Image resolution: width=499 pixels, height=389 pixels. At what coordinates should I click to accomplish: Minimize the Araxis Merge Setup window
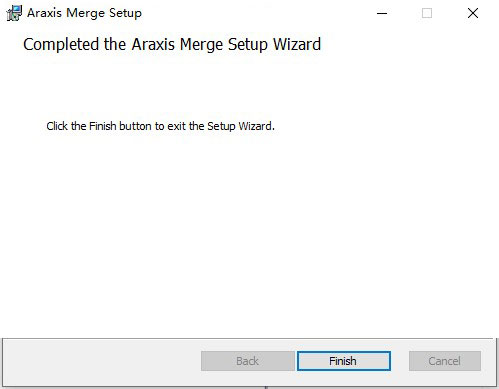(x=382, y=13)
